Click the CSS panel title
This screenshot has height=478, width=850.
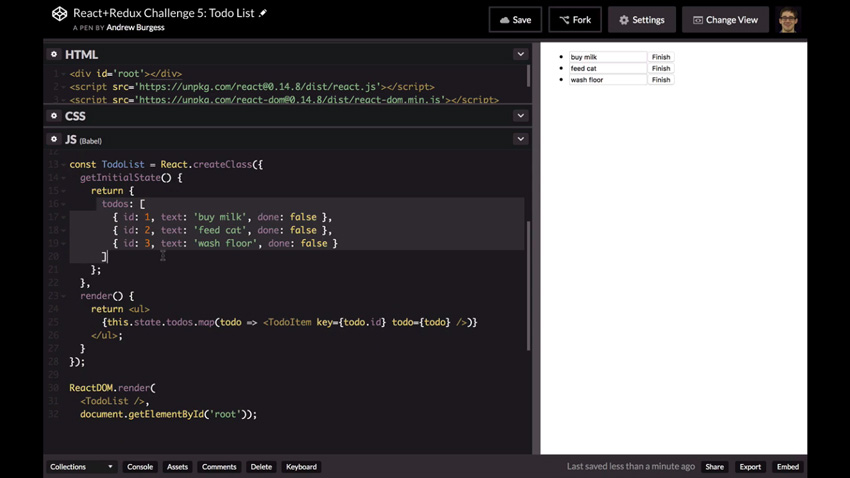tap(75, 116)
